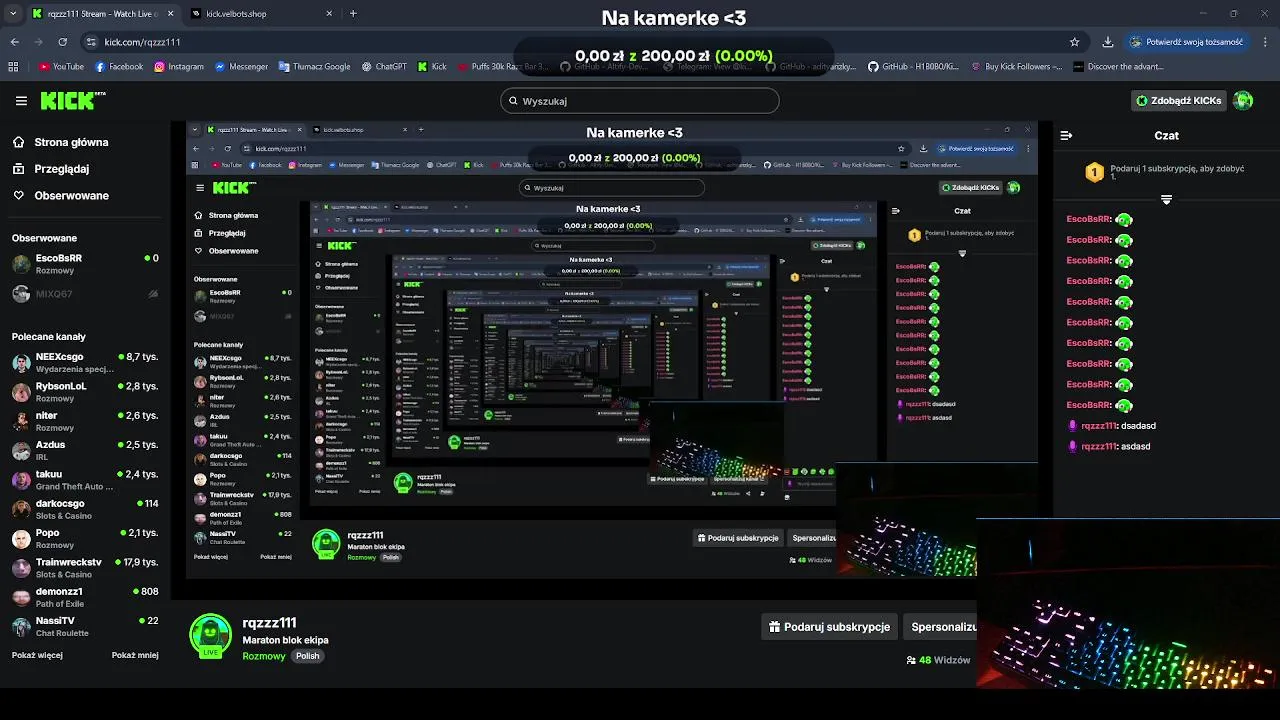Click the rqzzz111 streamer avatar with LIVE badge

[211, 636]
